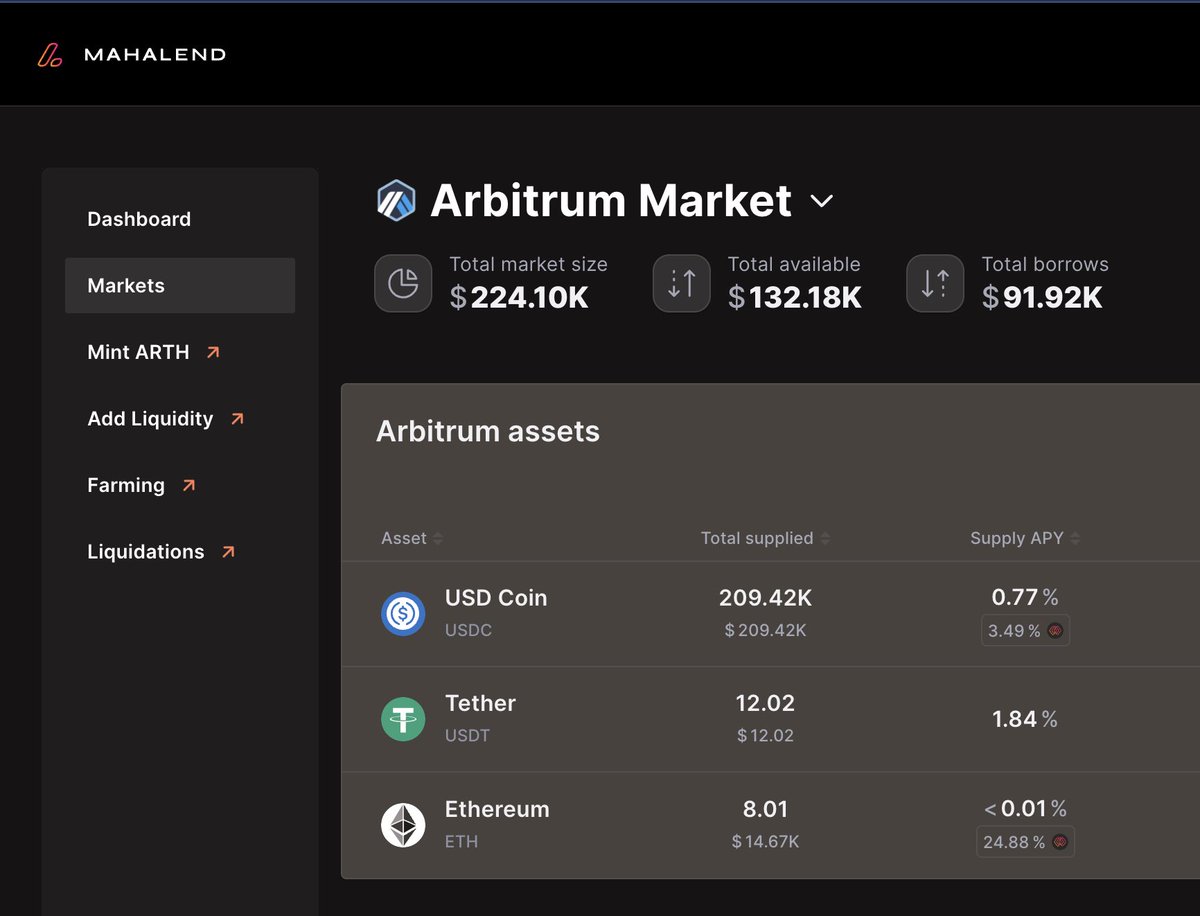
Task: Click the 0.77% USDC supply APY
Action: (1025, 598)
